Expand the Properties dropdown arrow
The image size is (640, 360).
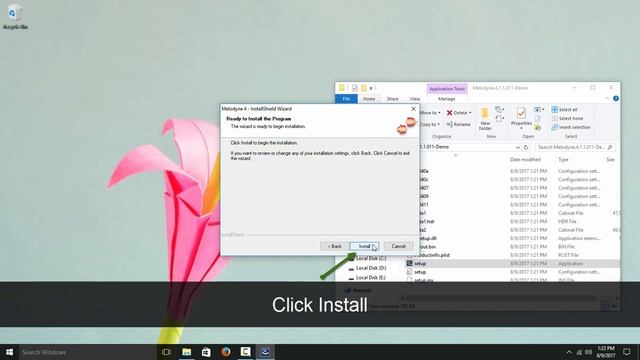[521, 128]
